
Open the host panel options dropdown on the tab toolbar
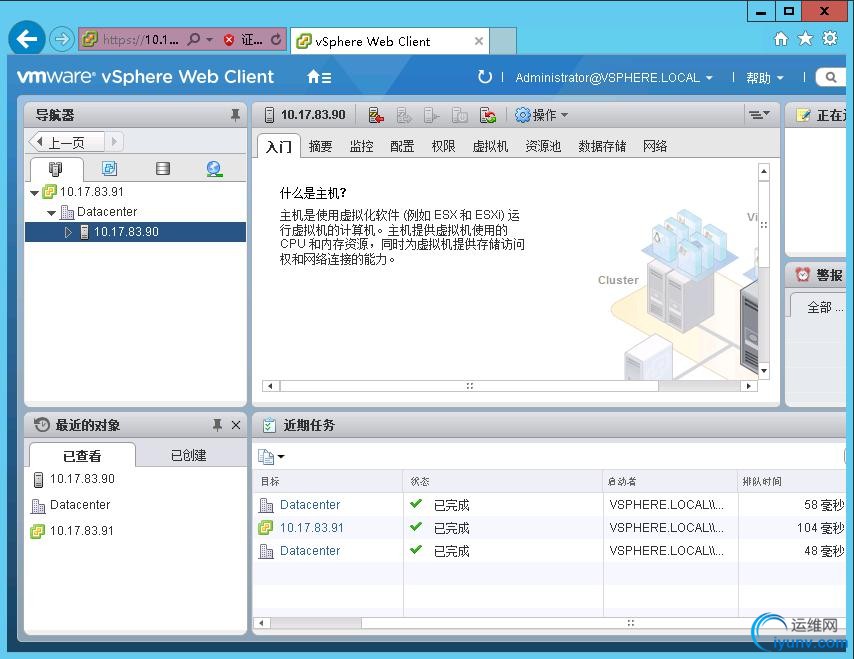[x=759, y=114]
